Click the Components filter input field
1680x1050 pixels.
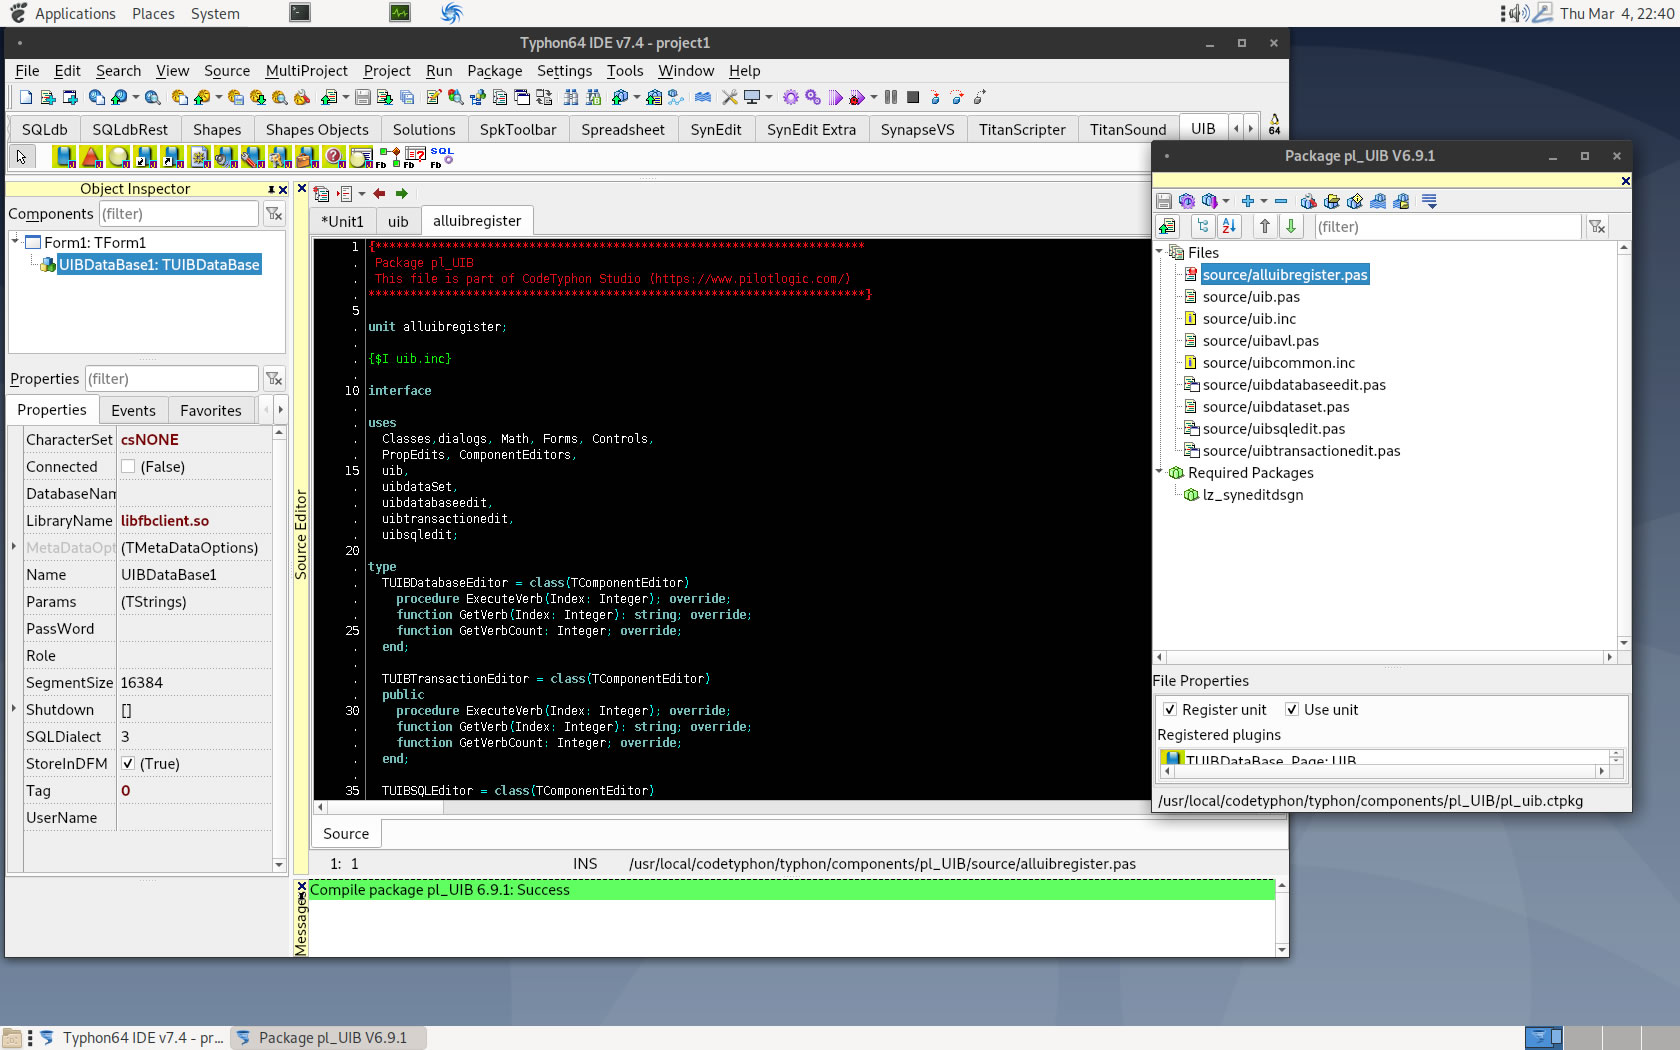178,214
